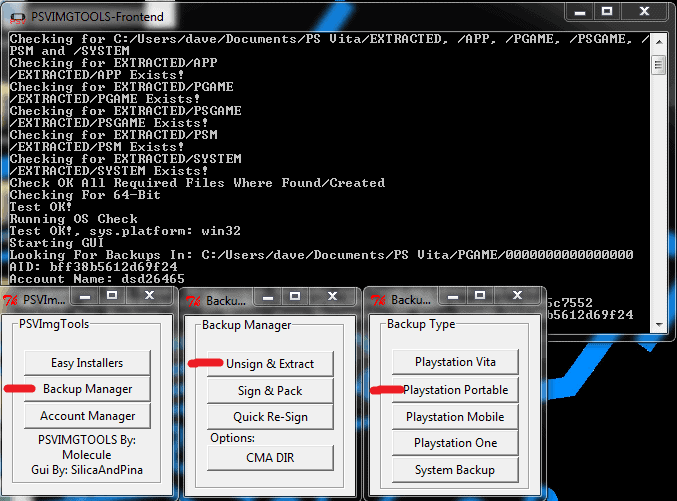This screenshot has width=677, height=501.
Task: Click the 'Molecule' credit text
Action: (87, 455)
